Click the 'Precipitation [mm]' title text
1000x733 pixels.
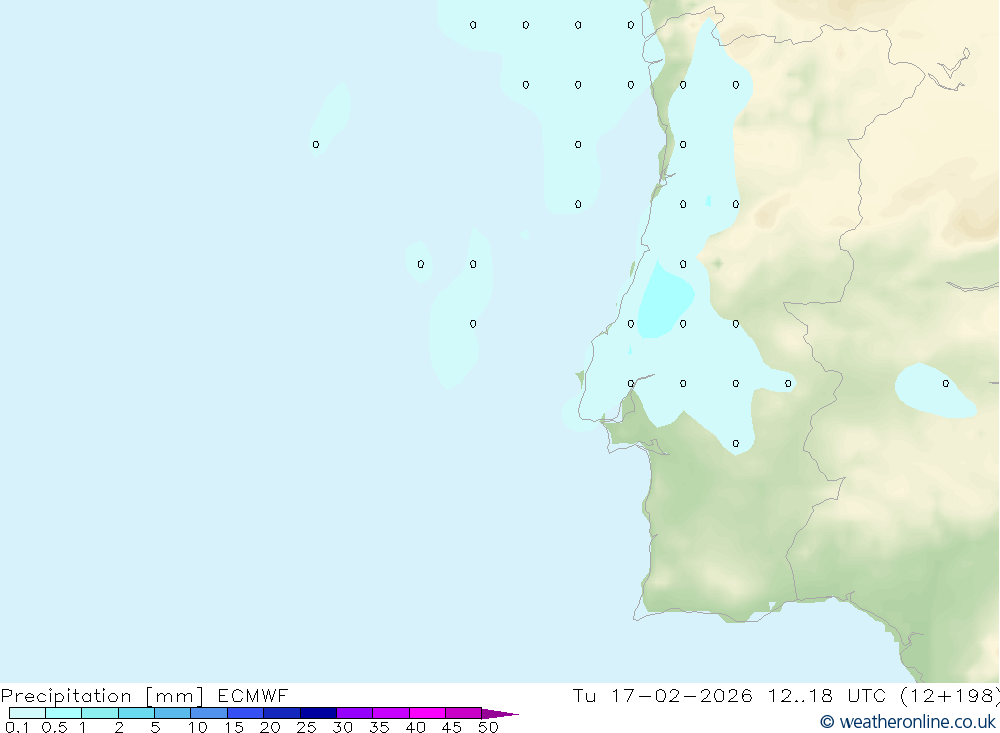(x=102, y=696)
